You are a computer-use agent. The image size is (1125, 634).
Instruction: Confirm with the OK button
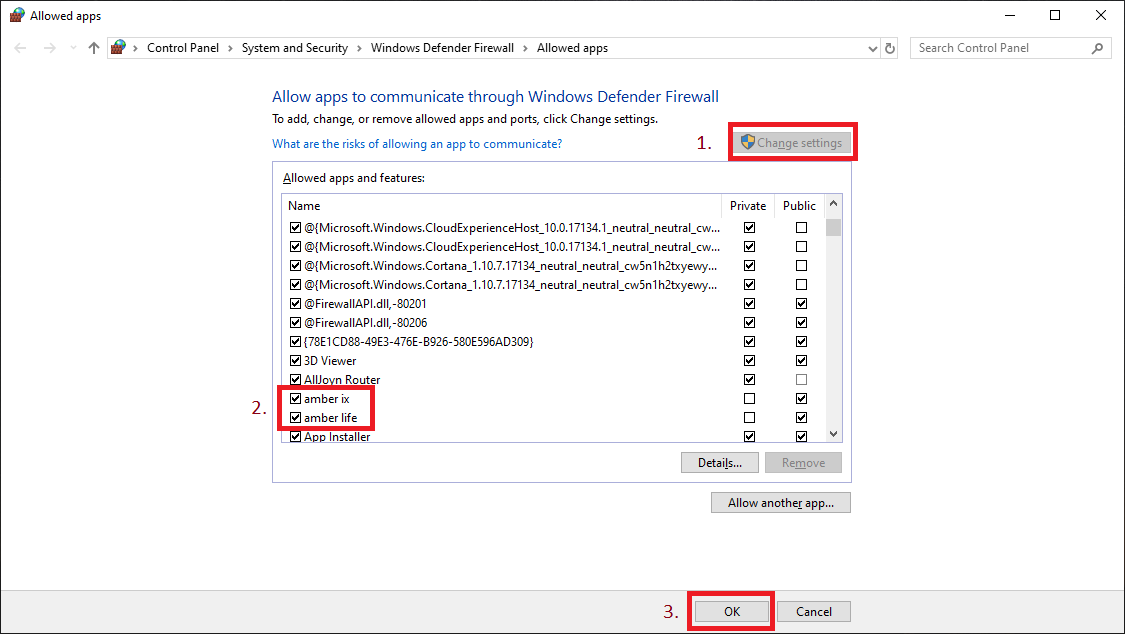tap(731, 612)
